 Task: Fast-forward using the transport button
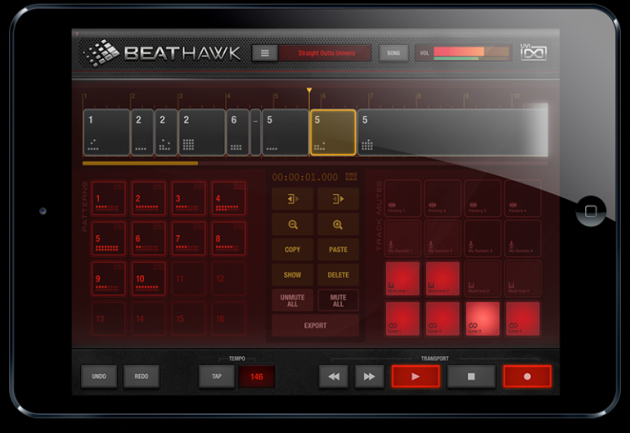tap(369, 376)
